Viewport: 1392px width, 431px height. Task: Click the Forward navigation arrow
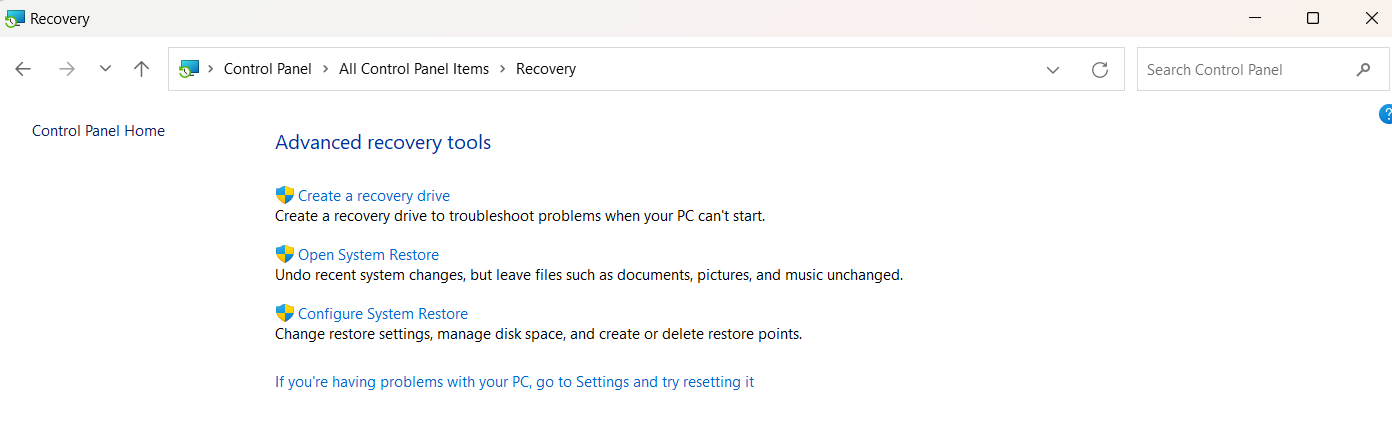pyautogui.click(x=67, y=69)
